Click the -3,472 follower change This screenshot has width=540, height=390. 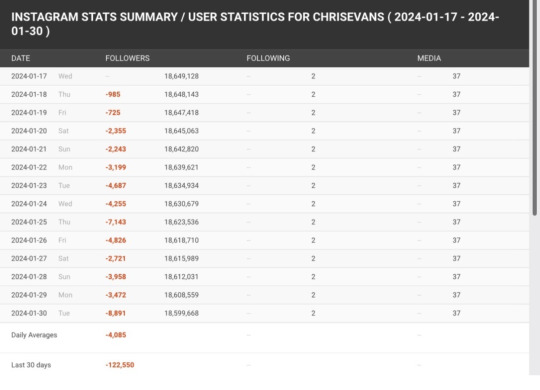point(116,295)
